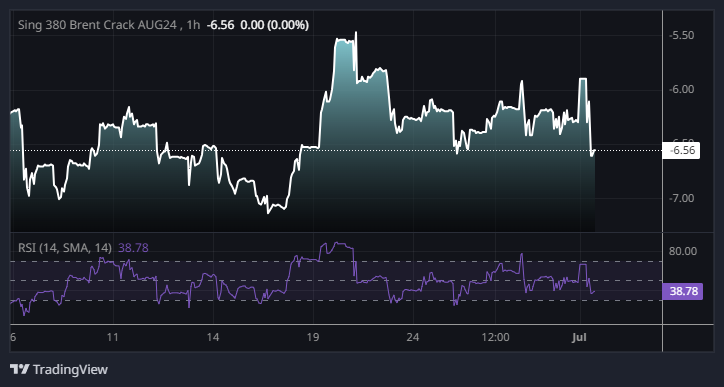Click the date label 24 on time axis
724x387 pixels.
[413, 337]
